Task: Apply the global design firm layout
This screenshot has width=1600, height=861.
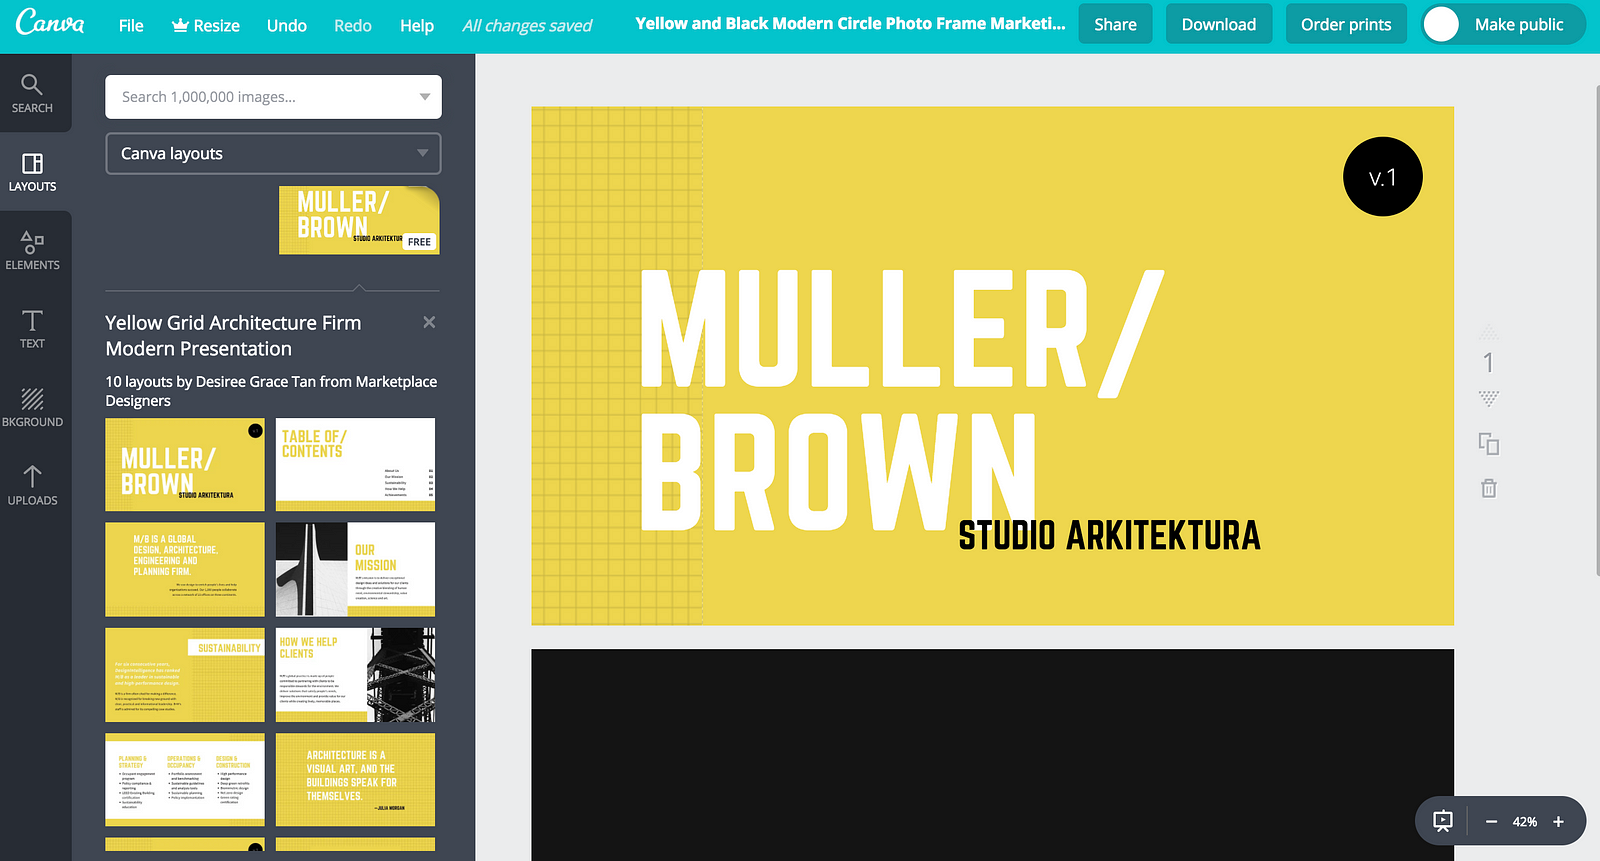Action: click(x=185, y=569)
